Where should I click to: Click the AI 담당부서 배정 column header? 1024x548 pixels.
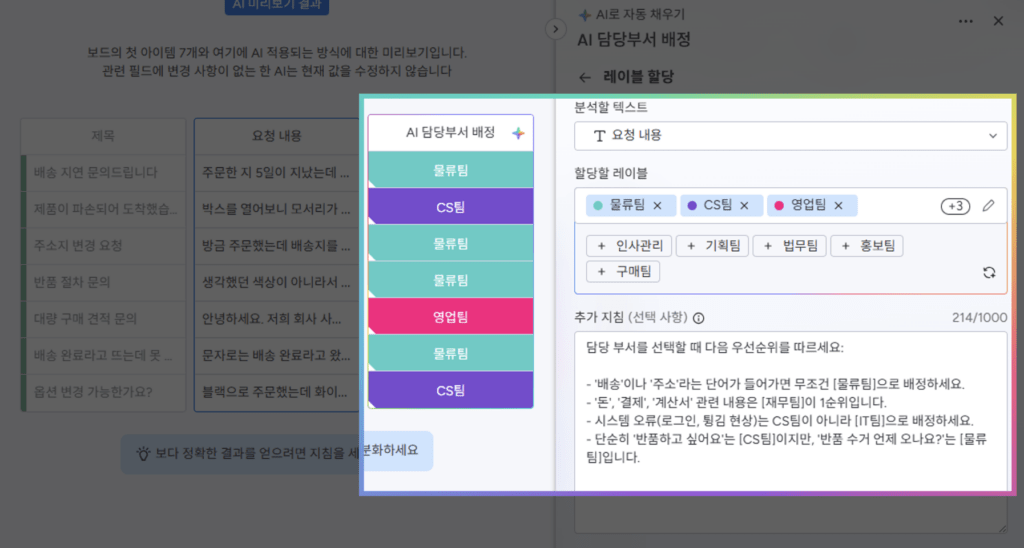450,133
